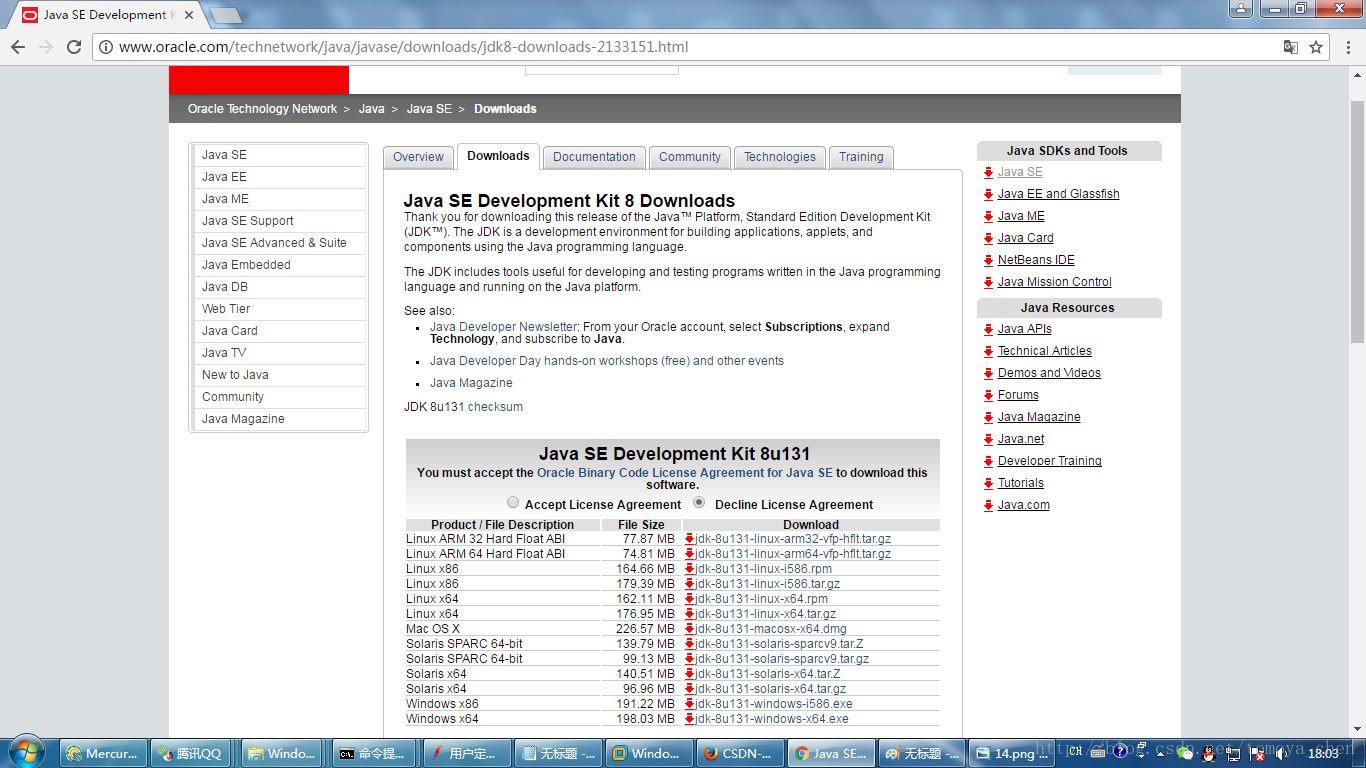The width and height of the screenshot is (1366, 768).
Task: Switch to the Overview tab
Action: click(x=418, y=157)
